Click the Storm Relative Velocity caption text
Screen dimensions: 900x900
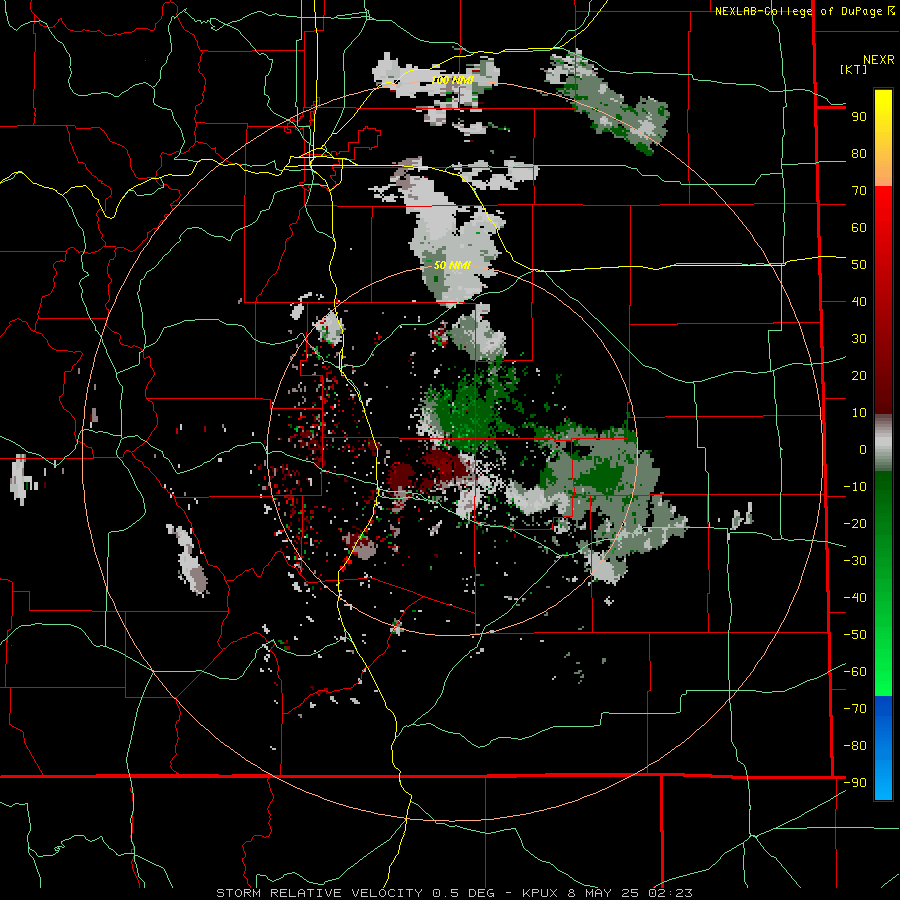[454, 893]
